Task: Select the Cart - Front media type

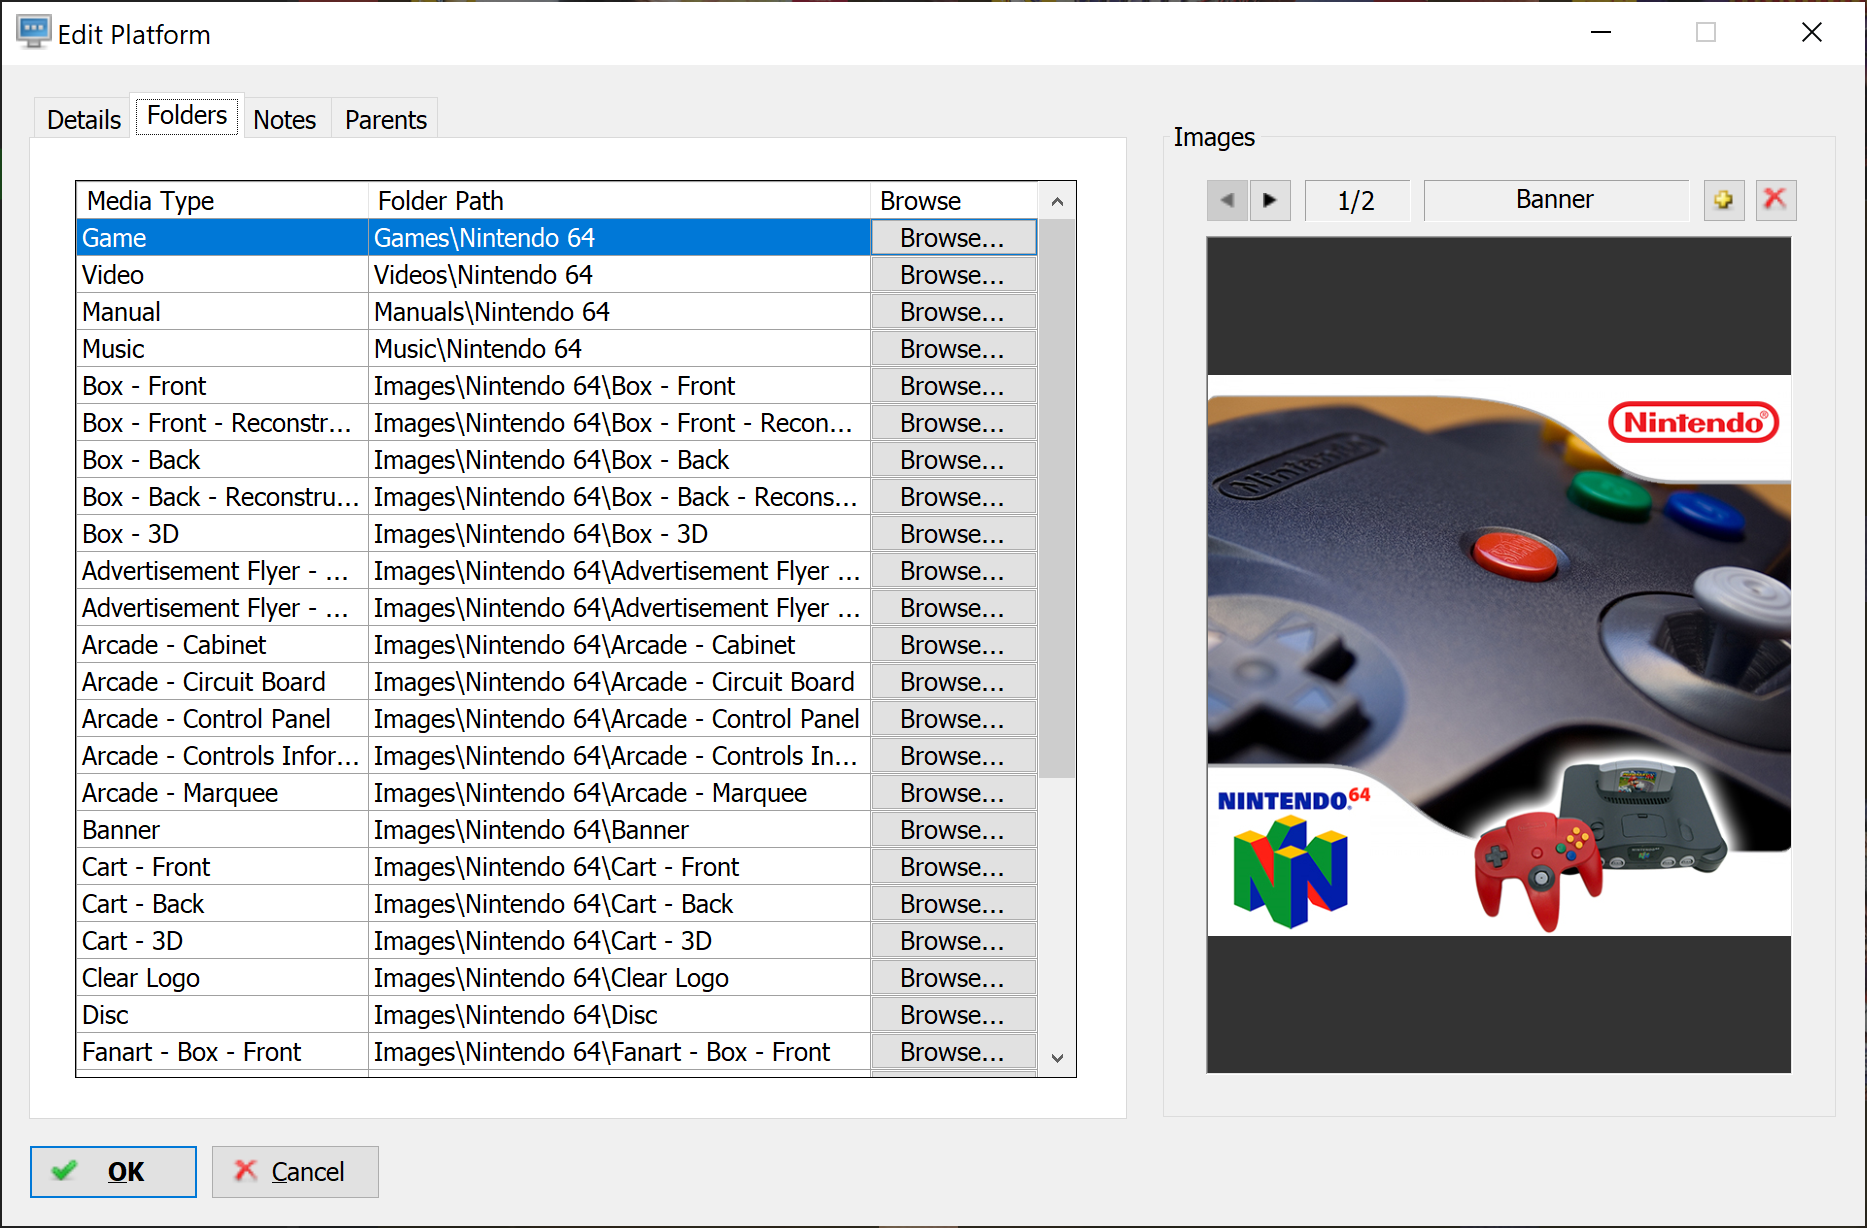Action: pos(222,867)
